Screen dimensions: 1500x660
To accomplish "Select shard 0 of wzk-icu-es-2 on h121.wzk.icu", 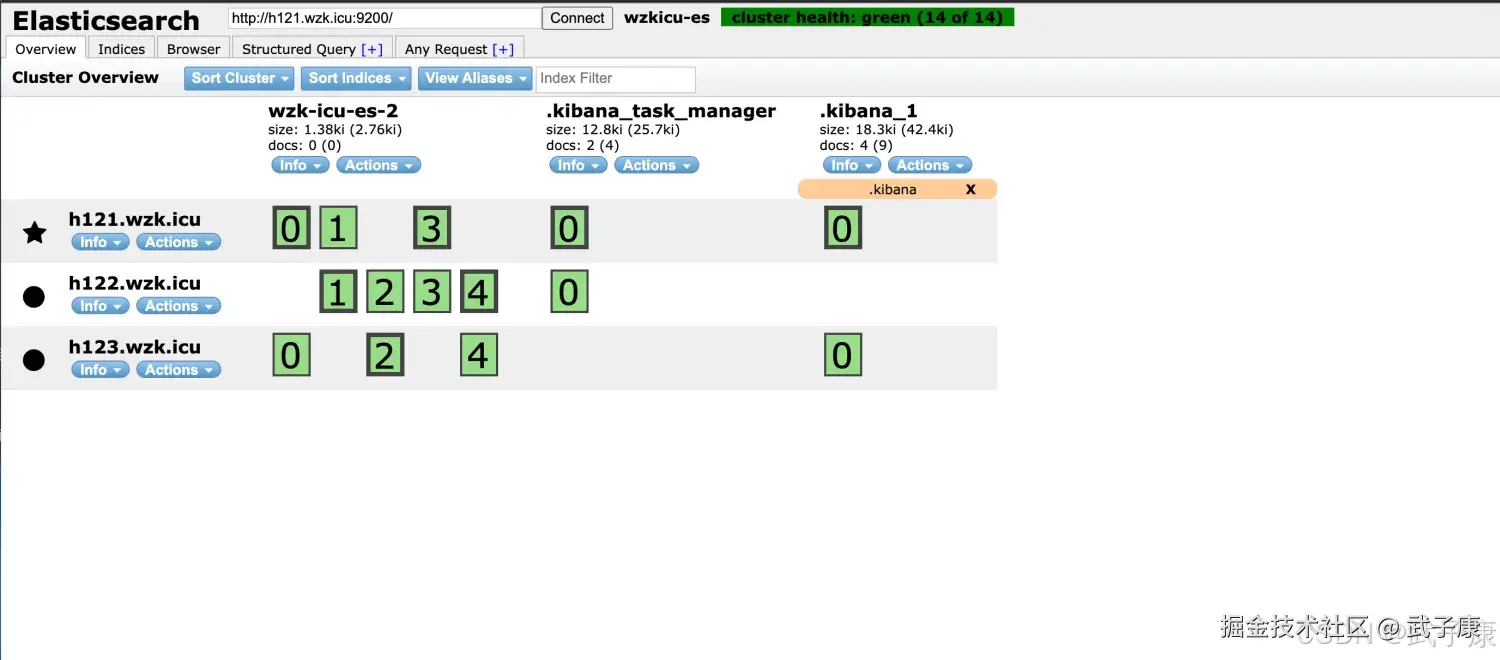I will 290,227.
